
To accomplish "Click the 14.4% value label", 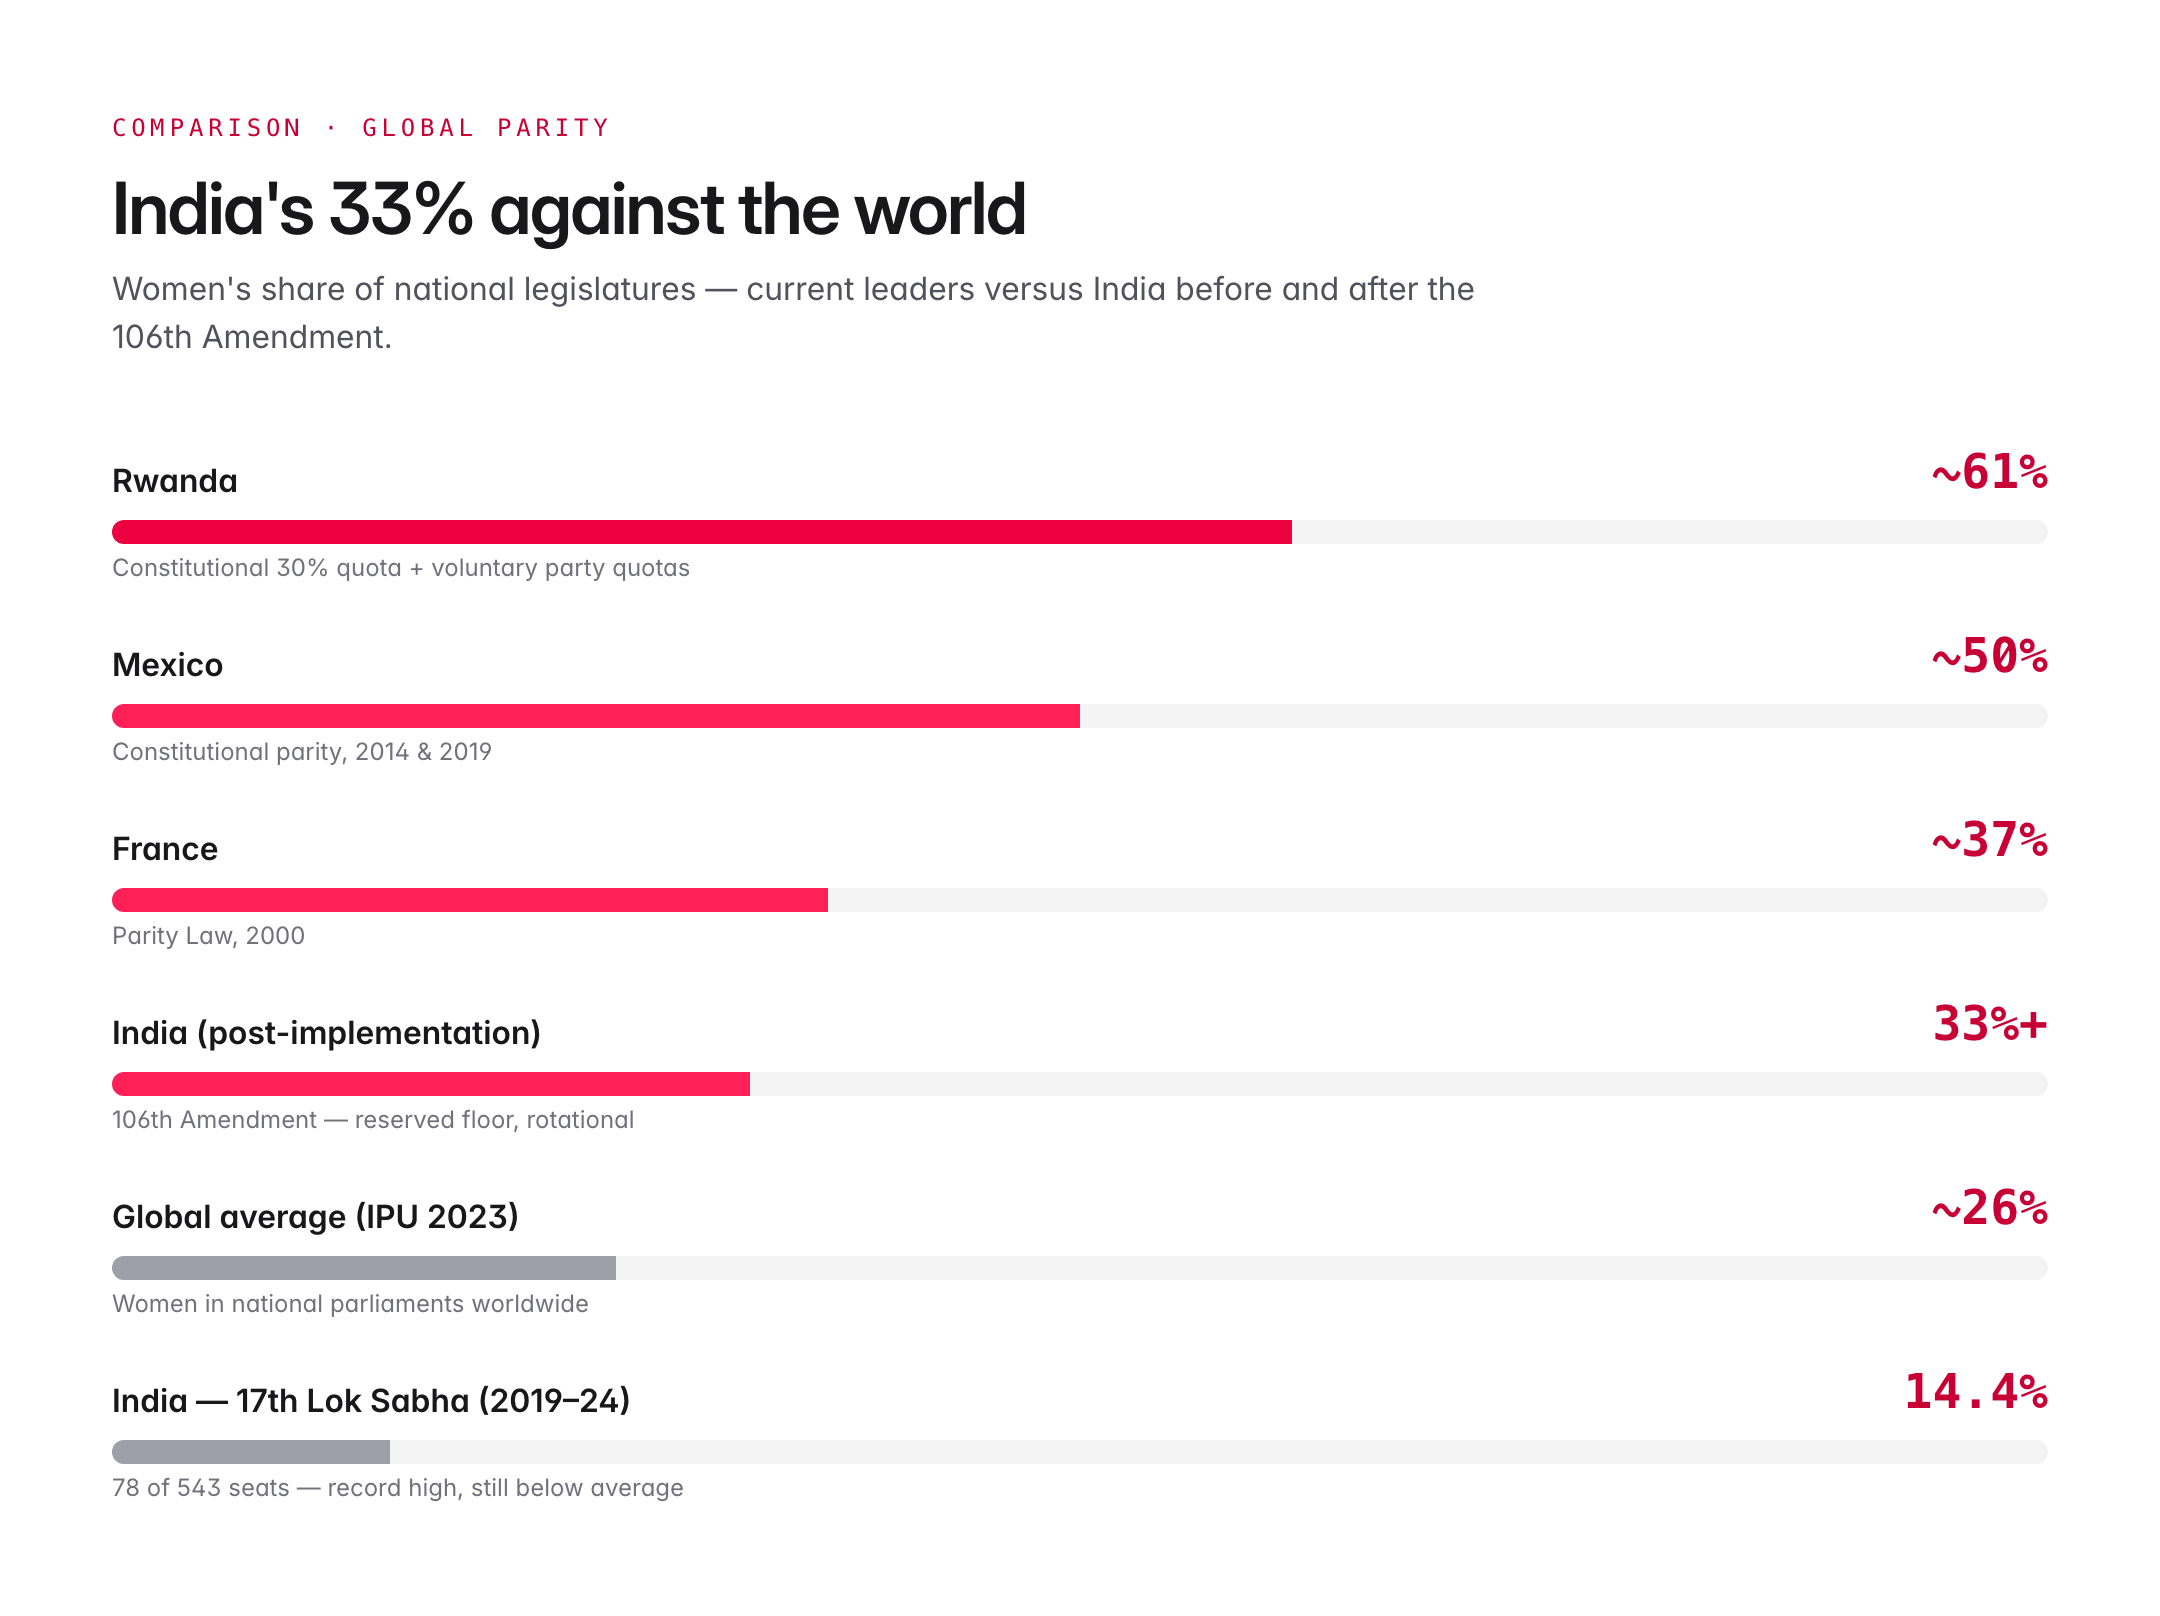I will (x=1976, y=1392).
